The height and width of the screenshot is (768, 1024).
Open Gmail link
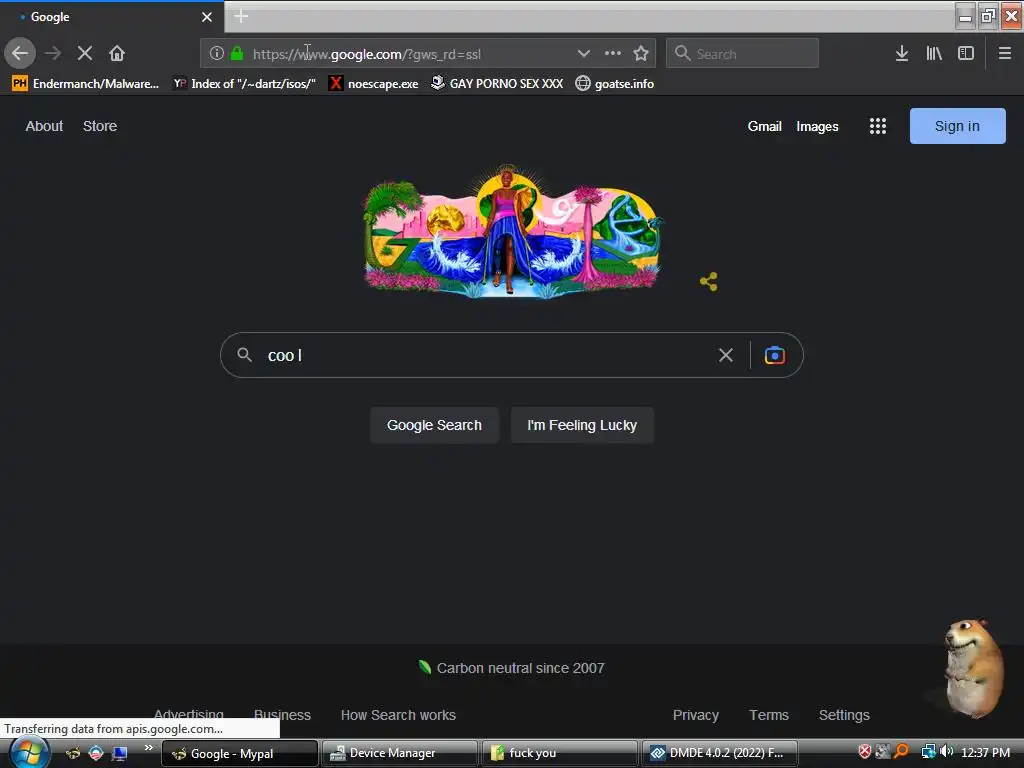coord(764,127)
